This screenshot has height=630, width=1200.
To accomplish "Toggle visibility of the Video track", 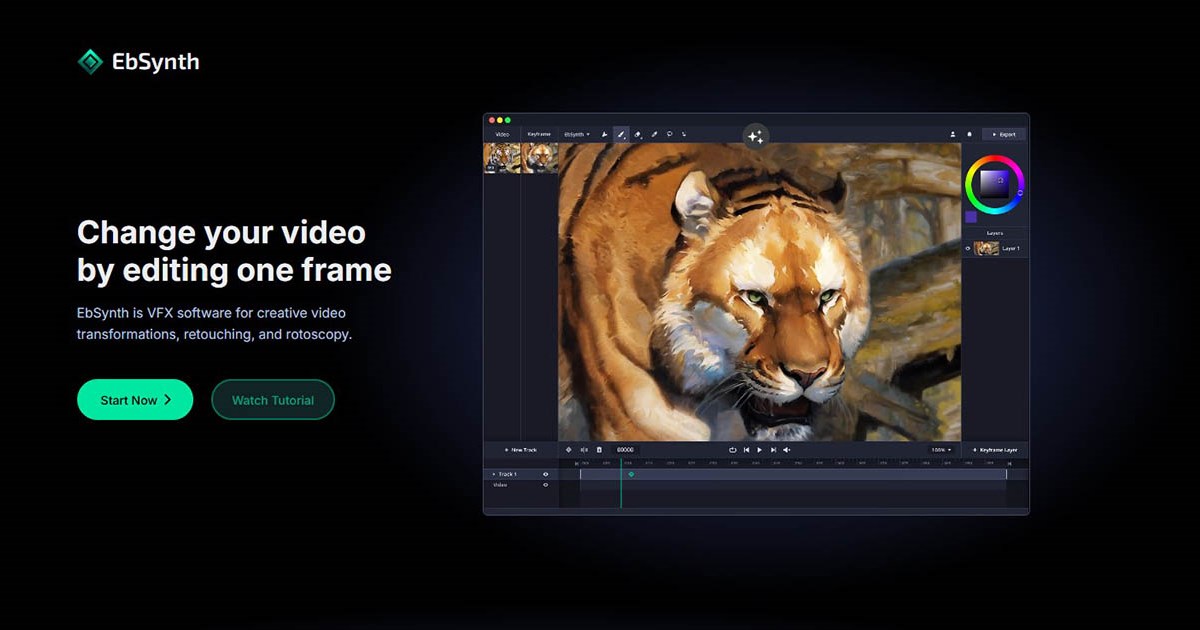I will [x=545, y=485].
